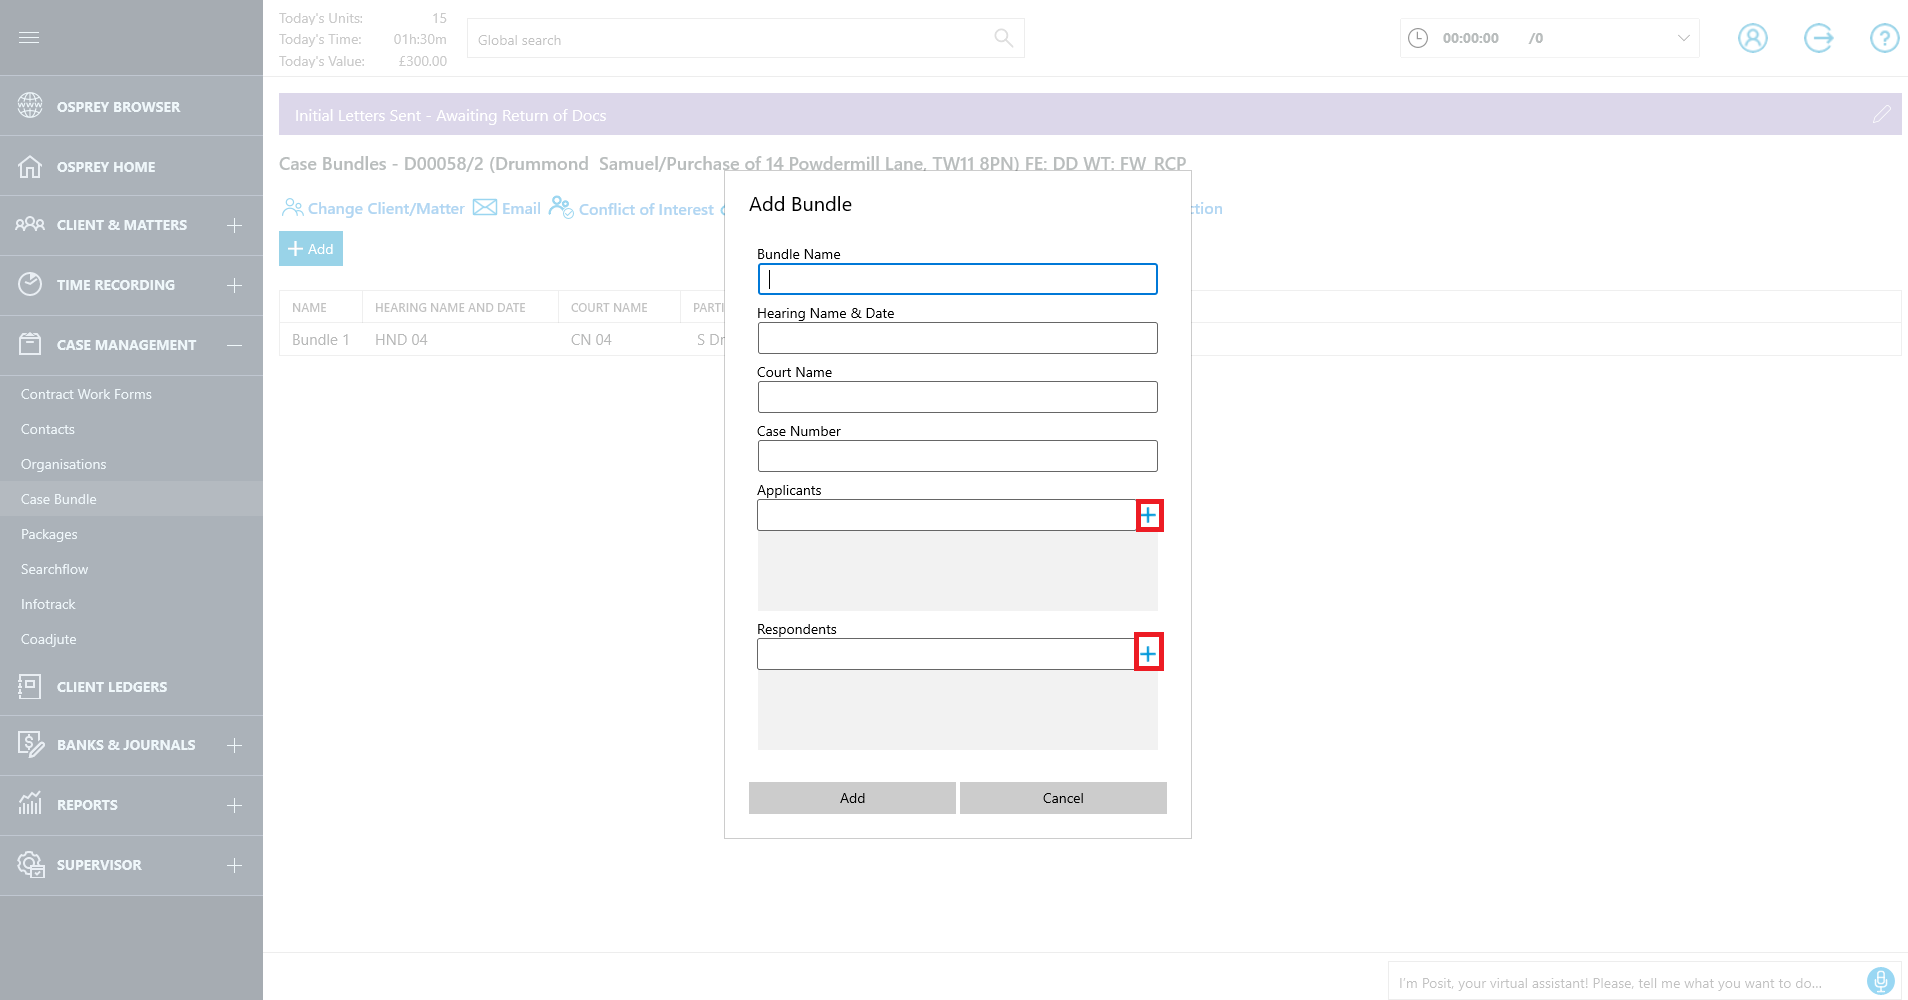Add an applicant using the plus icon
The height and width of the screenshot is (1000, 1908).
pyautogui.click(x=1150, y=515)
